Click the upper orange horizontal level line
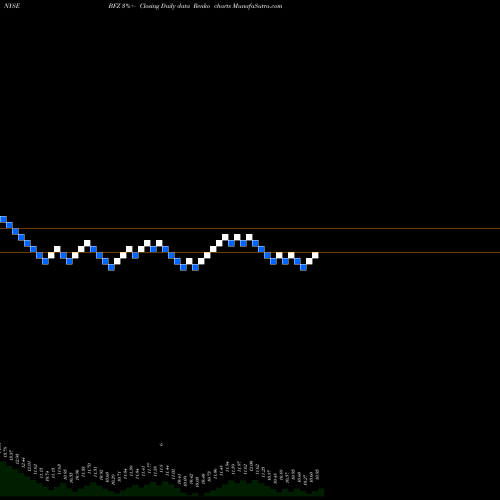Viewport: 500px width, 500px height. 250,229
